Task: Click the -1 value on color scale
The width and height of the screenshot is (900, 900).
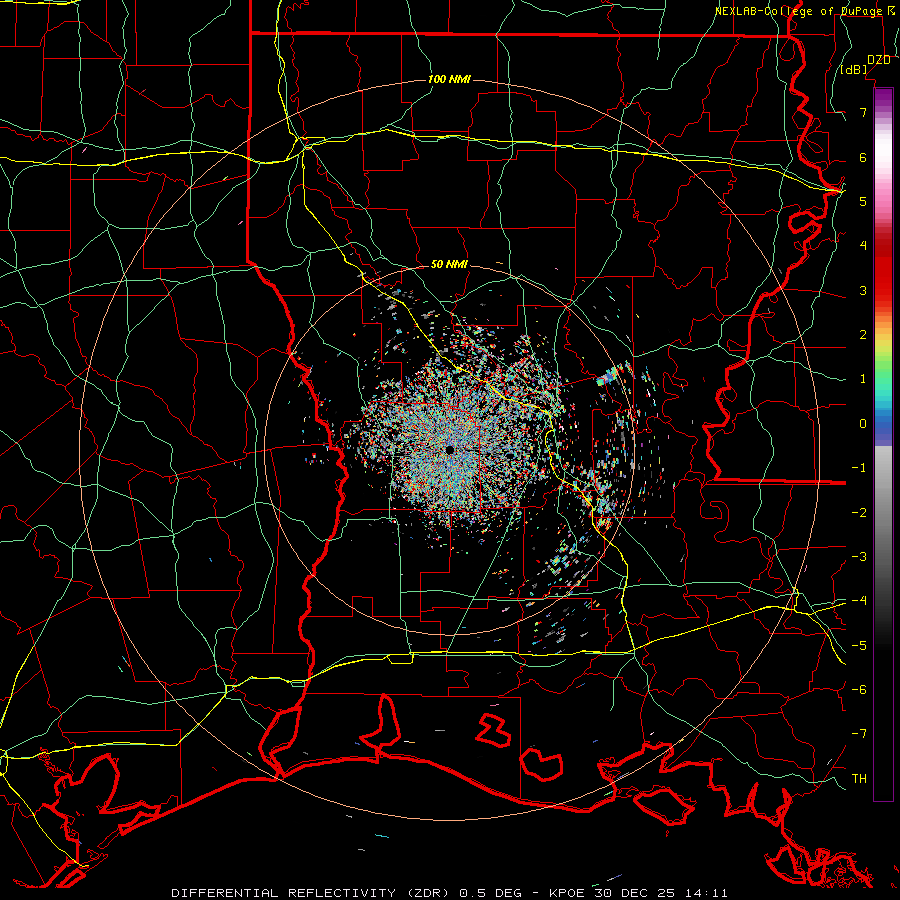Action: coord(859,468)
